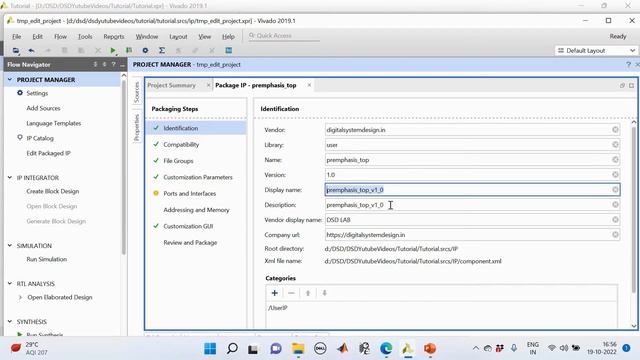The width and height of the screenshot is (640, 360).
Task: Open the File menu
Action: click(x=16, y=36)
